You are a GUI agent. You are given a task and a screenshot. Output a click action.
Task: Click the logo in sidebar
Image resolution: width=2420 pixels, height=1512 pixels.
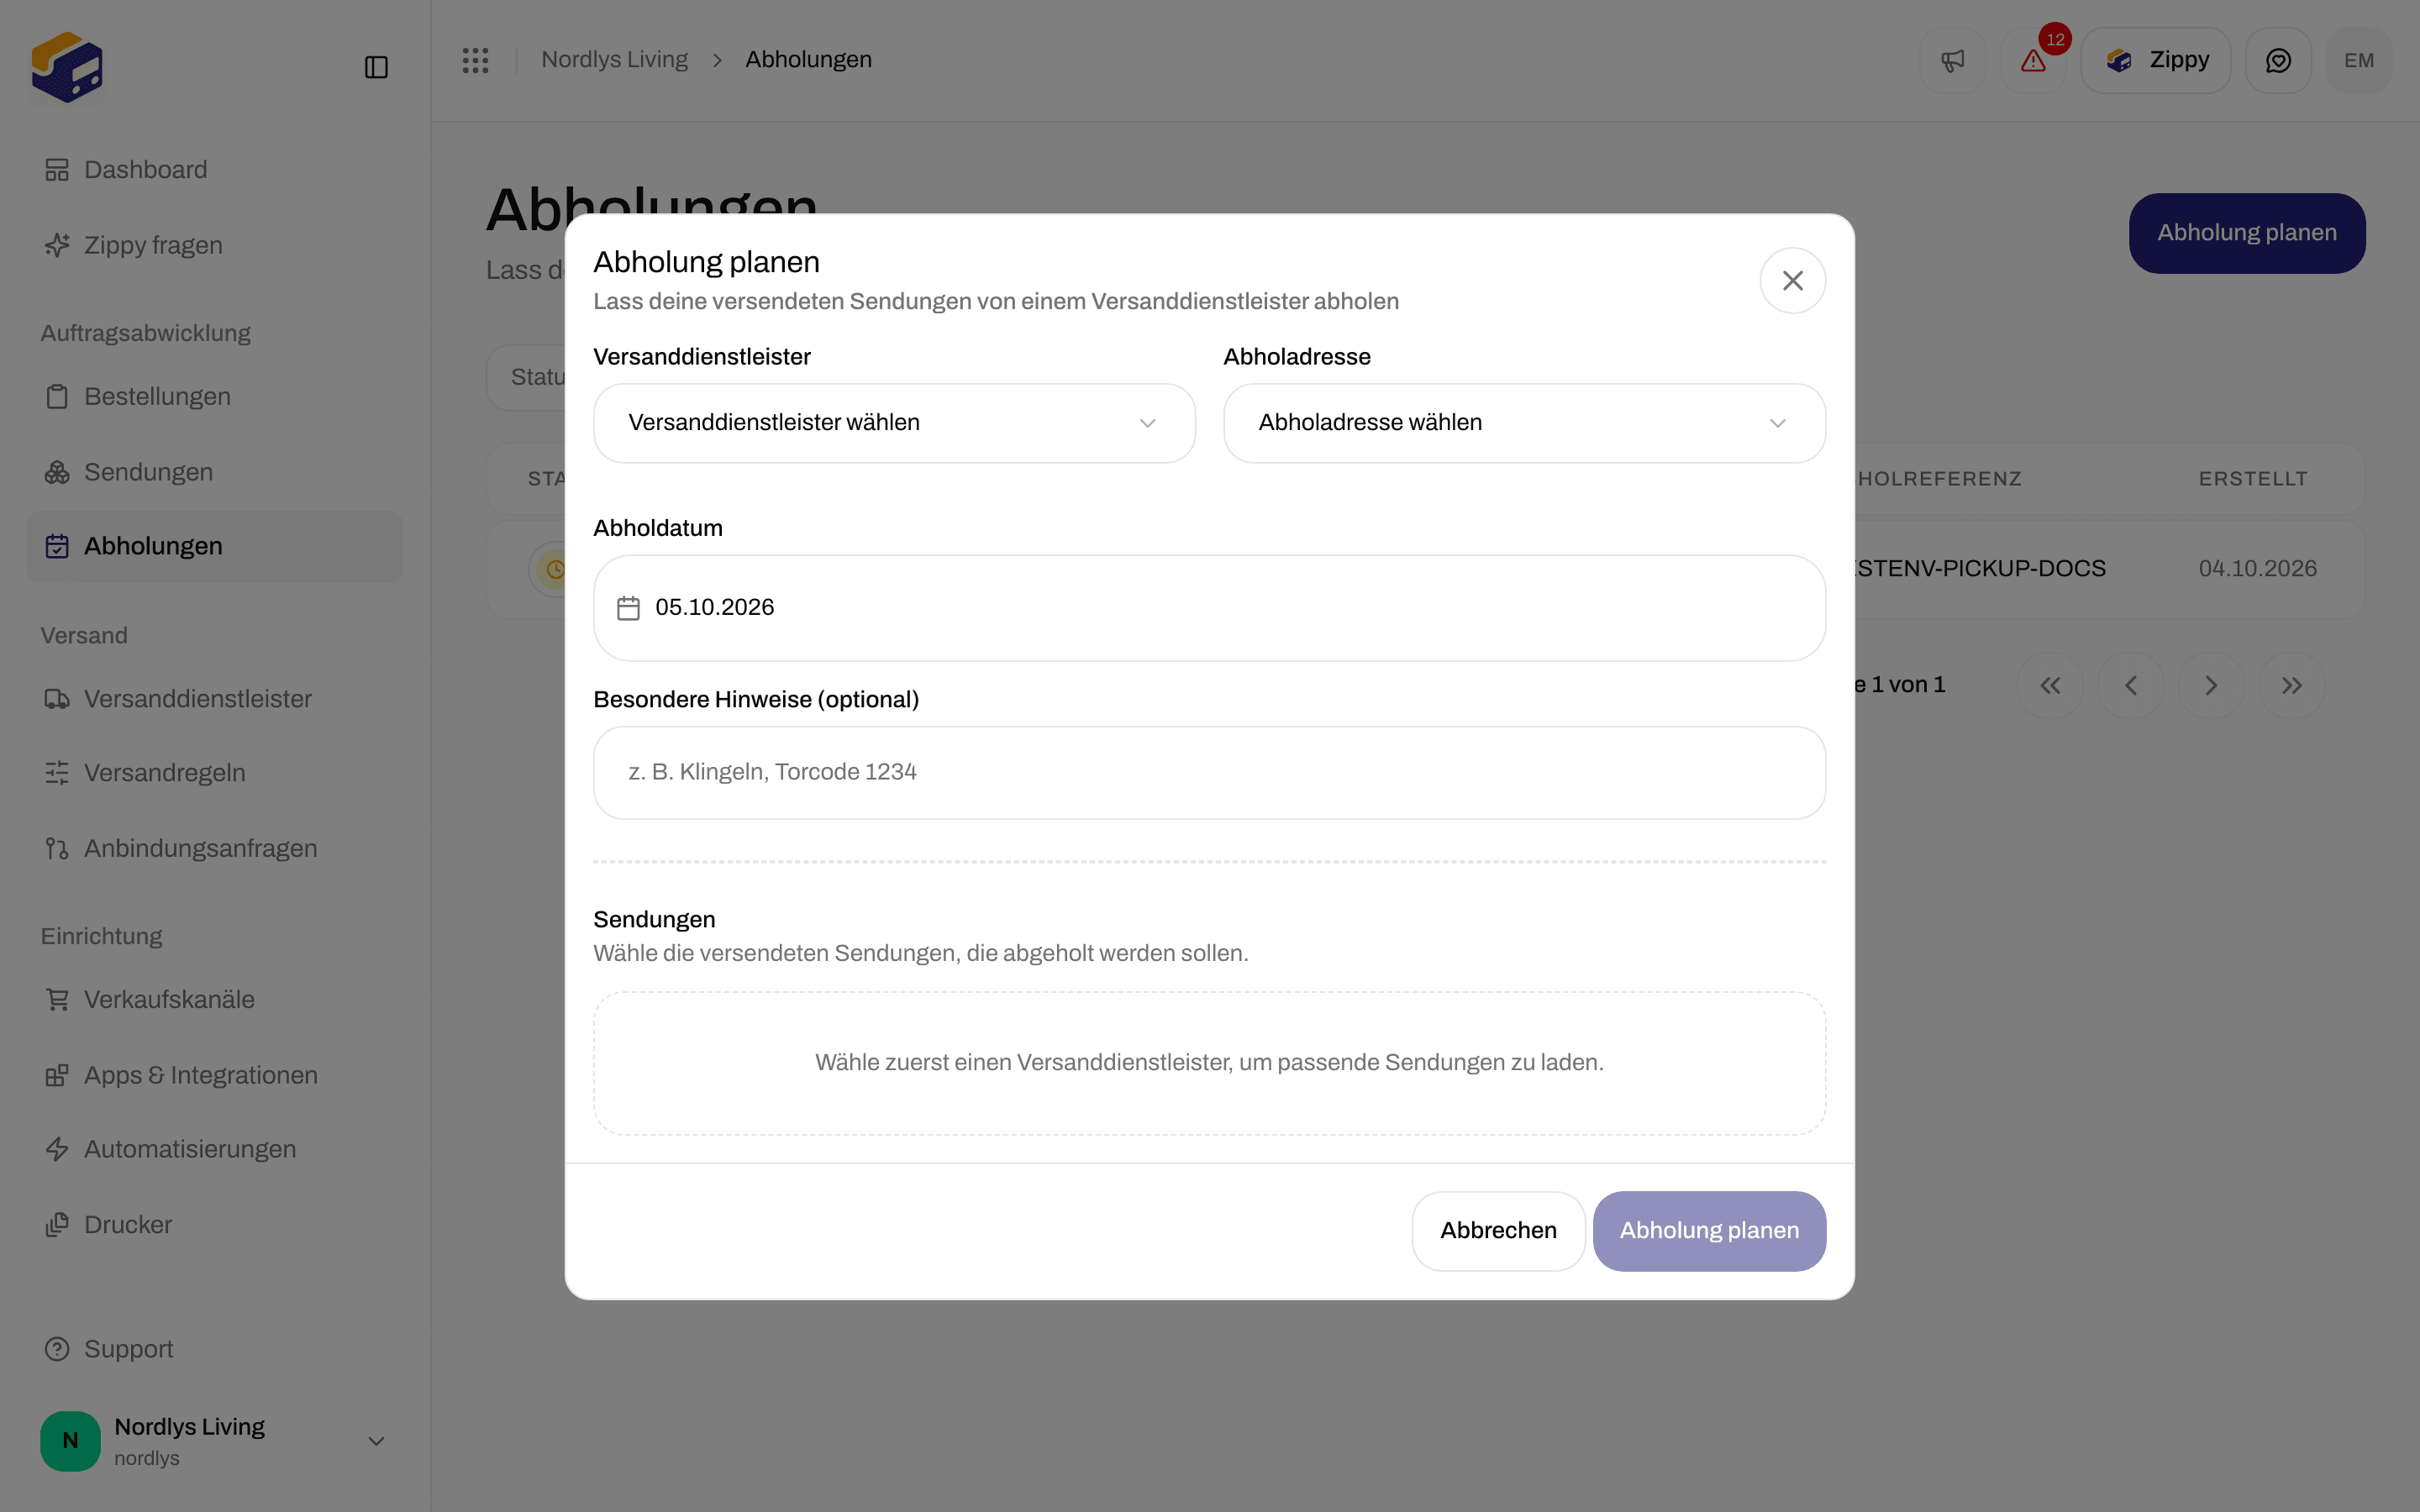(67, 67)
